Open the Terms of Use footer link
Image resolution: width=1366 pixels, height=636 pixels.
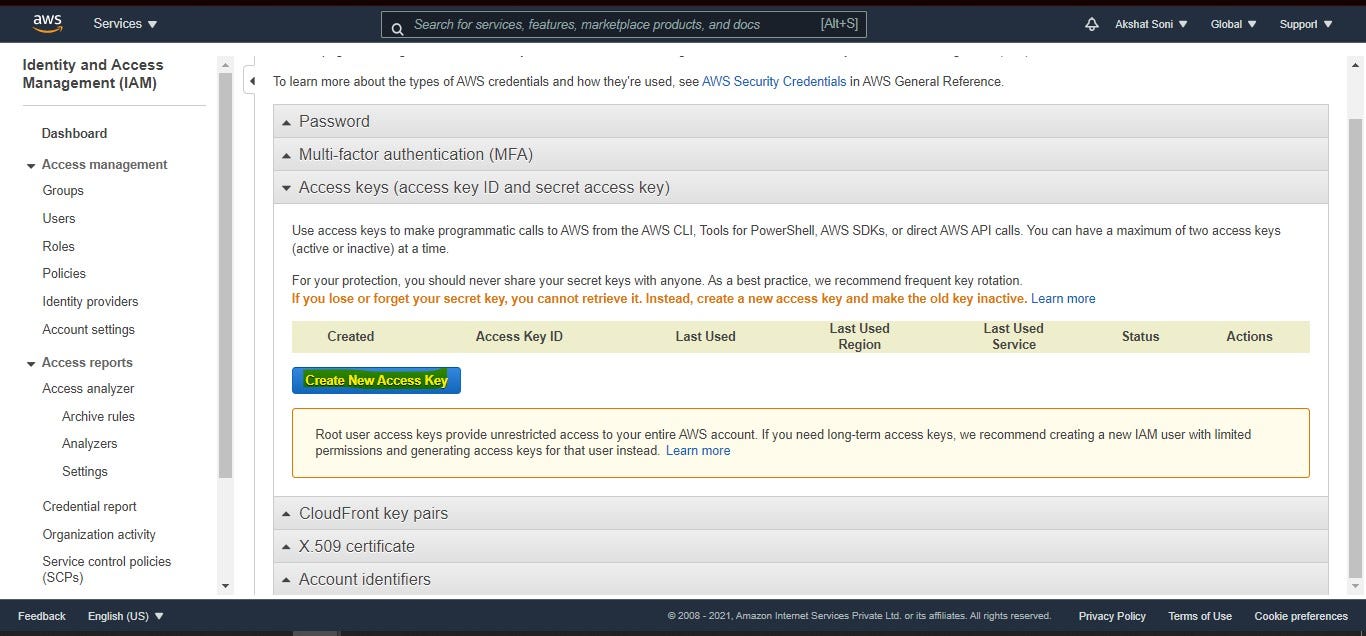coord(1200,616)
